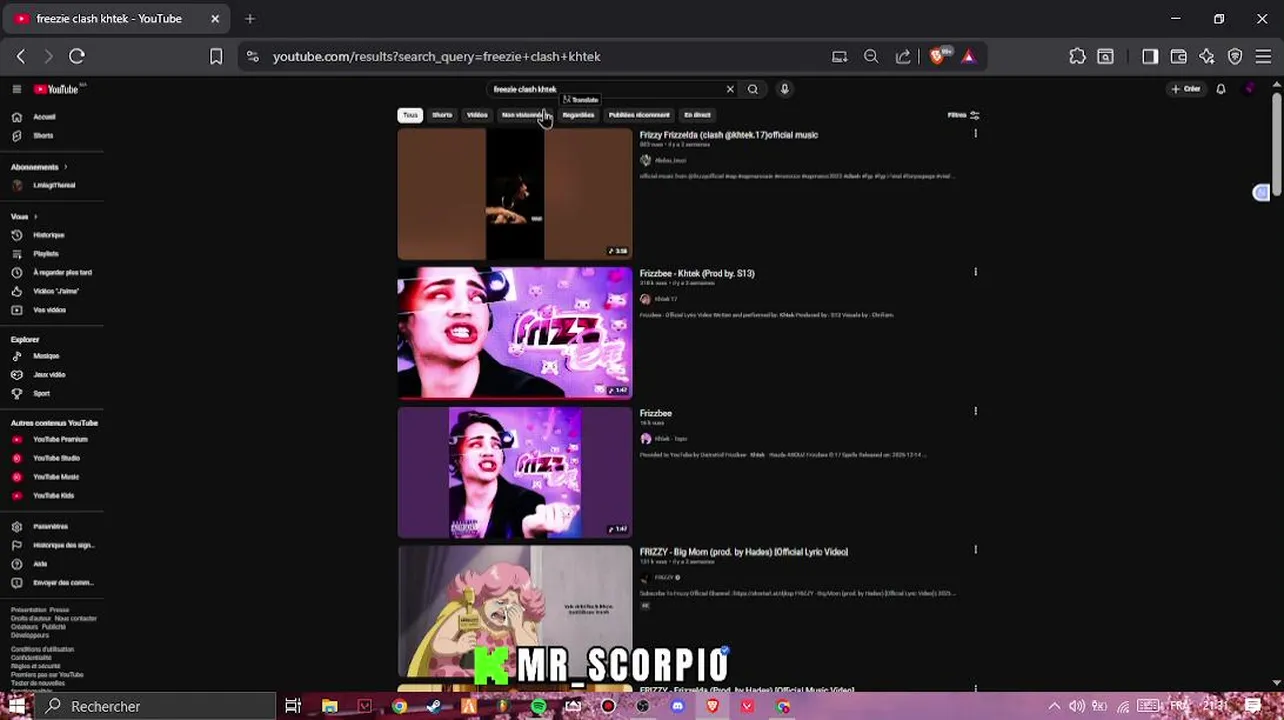Image resolution: width=1284 pixels, height=720 pixels.
Task: Click the Rechercher taskbar search box
Action: (155, 706)
